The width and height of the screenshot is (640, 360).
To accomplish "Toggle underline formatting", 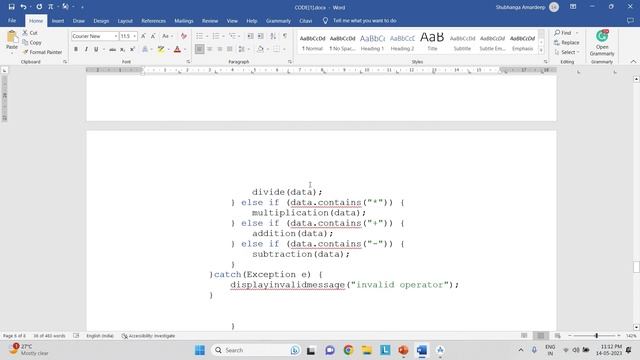I will point(96,49).
